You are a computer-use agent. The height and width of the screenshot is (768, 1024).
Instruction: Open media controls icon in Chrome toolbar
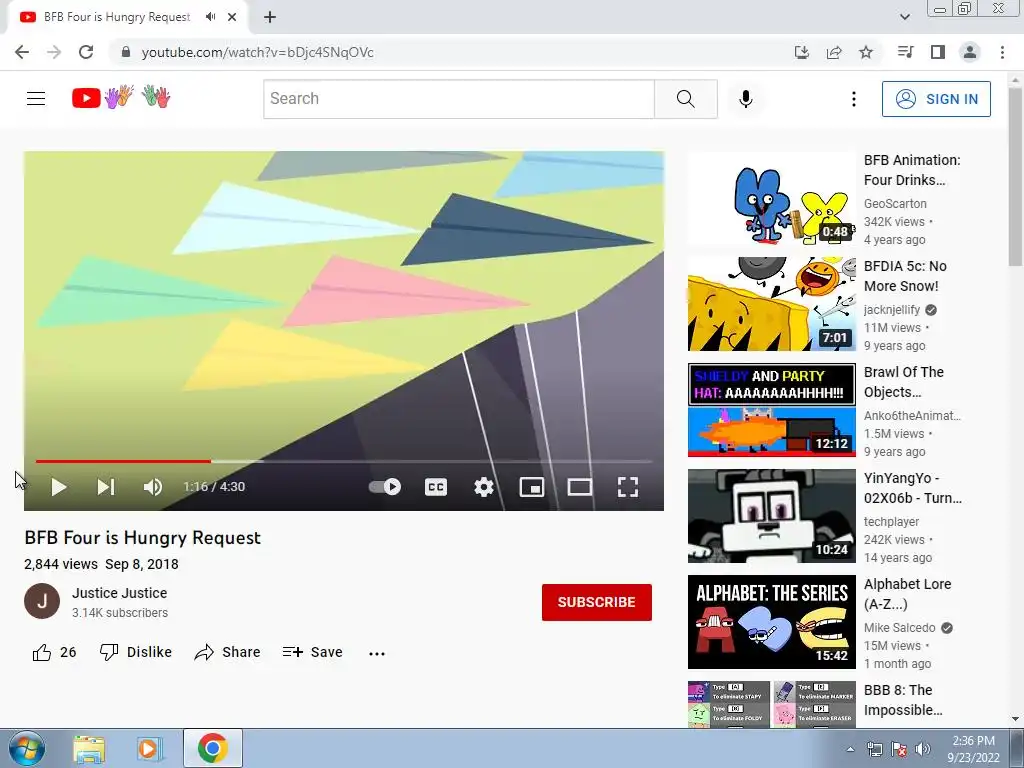[905, 52]
